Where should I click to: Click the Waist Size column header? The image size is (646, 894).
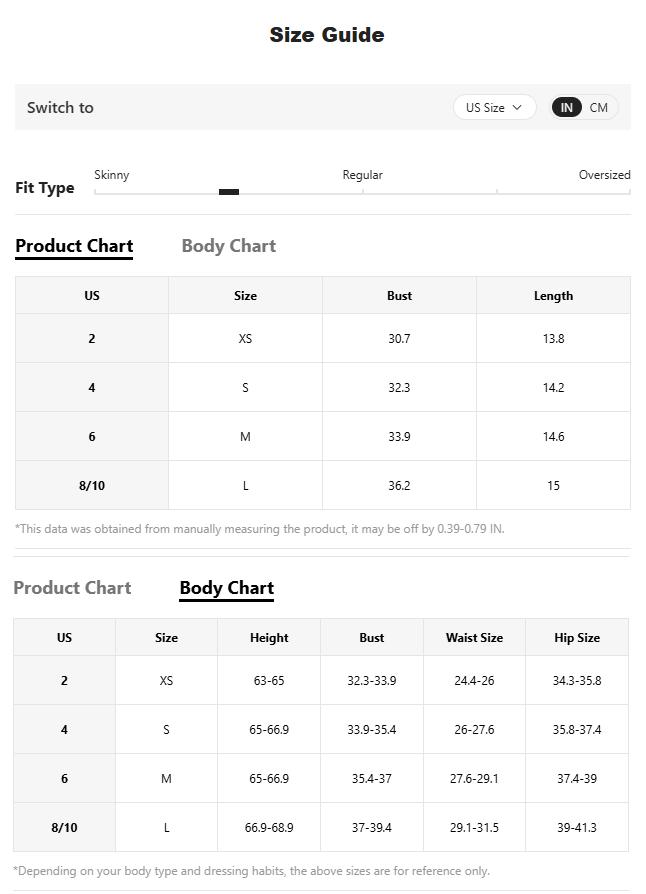pyautogui.click(x=474, y=637)
